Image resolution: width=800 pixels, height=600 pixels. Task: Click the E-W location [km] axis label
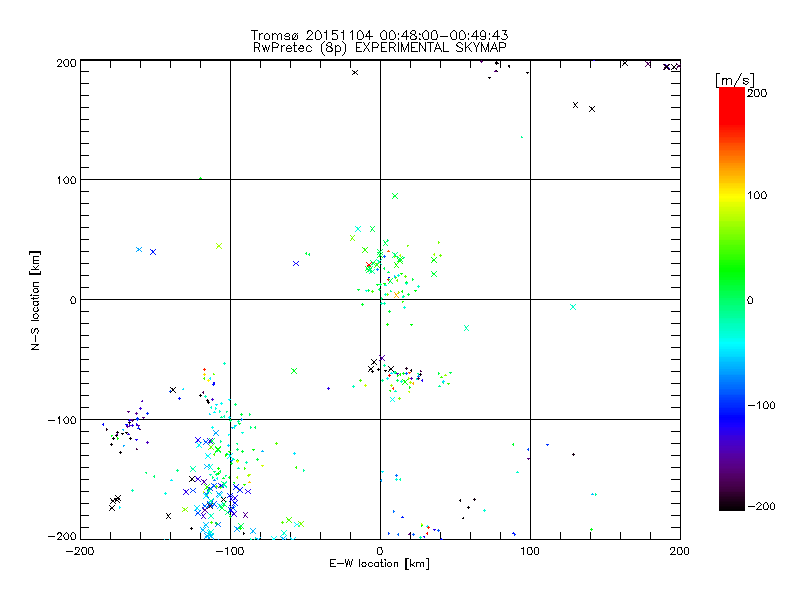[x=379, y=563]
